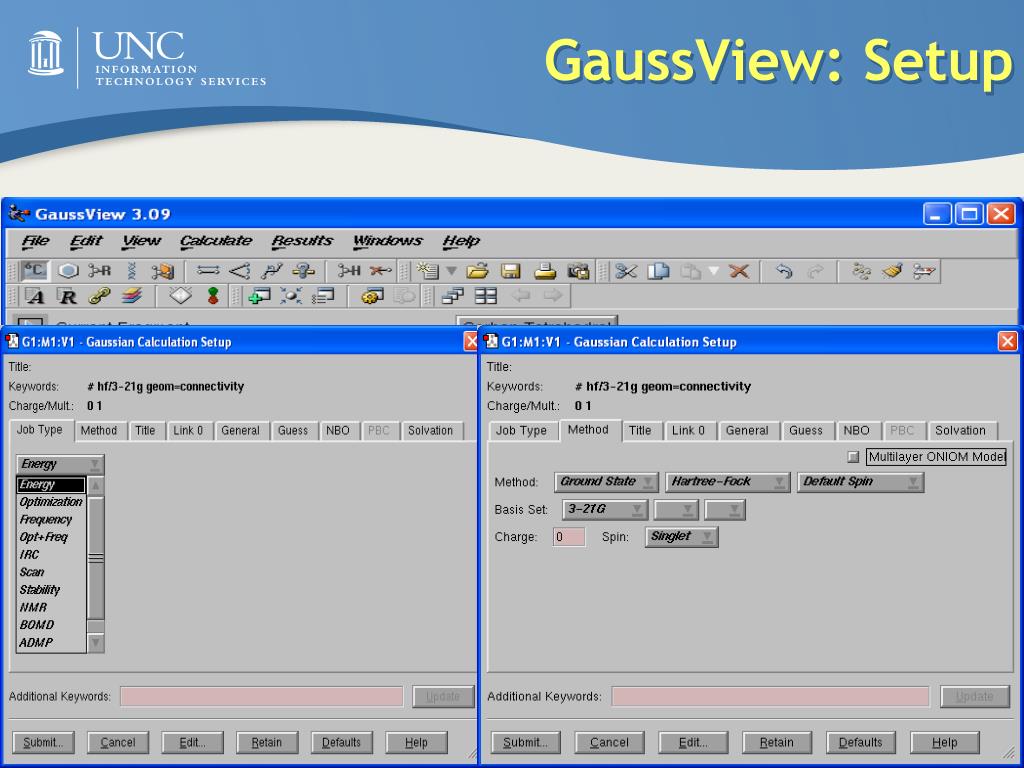Open the 3-21G basis set dropdown

(605, 509)
